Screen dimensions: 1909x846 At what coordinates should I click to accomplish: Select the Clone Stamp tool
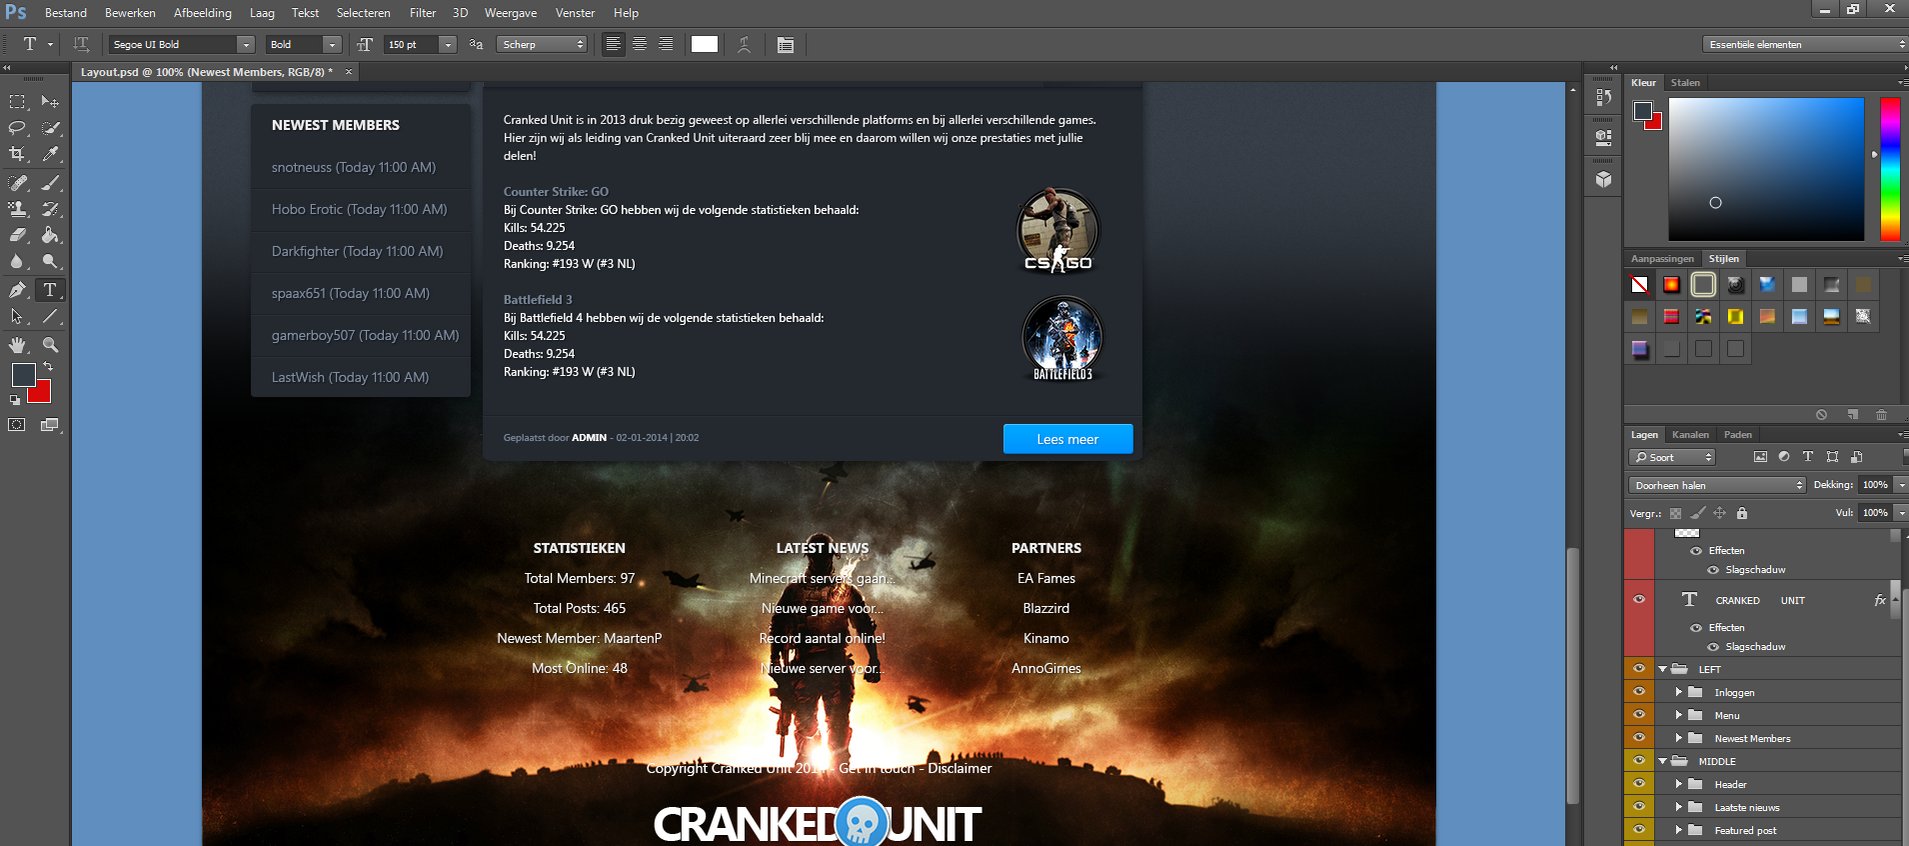[17, 209]
